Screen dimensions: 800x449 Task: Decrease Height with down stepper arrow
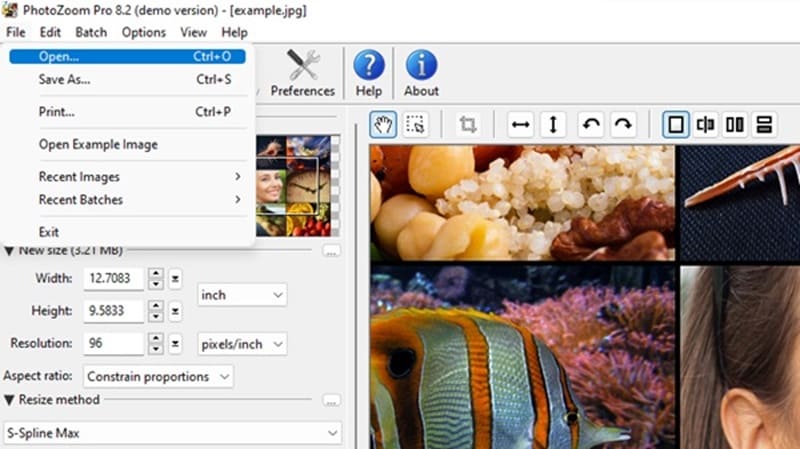coord(156,317)
